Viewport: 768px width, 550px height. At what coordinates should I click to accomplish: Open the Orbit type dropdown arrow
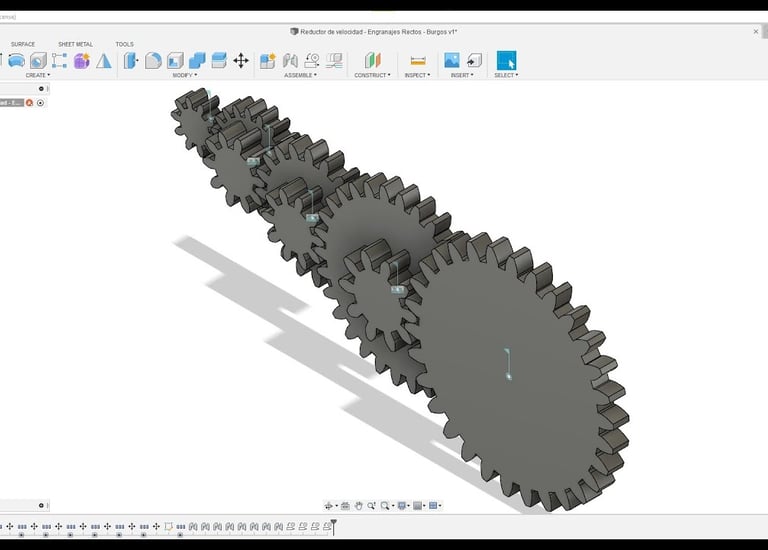pos(336,506)
